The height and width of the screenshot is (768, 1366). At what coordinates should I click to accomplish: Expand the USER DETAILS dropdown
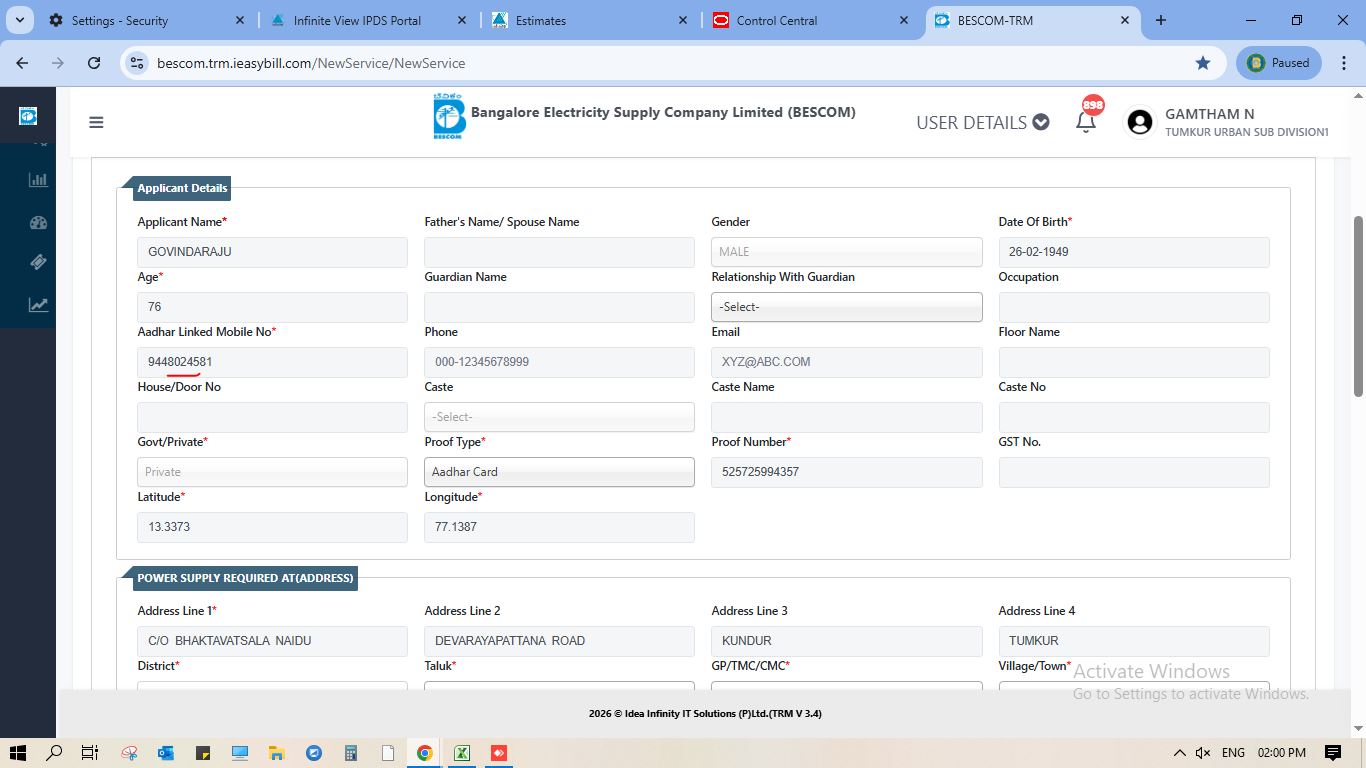(x=982, y=122)
